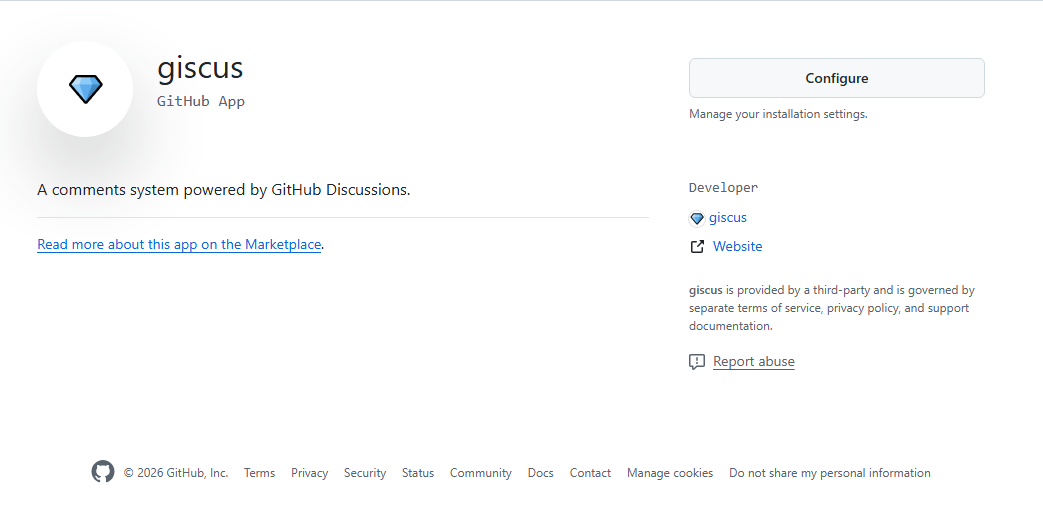Click 'Manage your installation settings.' text
The image size is (1043, 506).
pyautogui.click(x=778, y=114)
